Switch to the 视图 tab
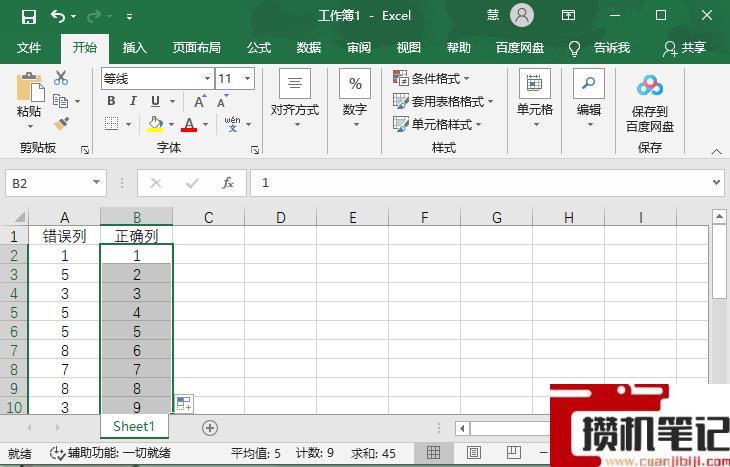 409,47
